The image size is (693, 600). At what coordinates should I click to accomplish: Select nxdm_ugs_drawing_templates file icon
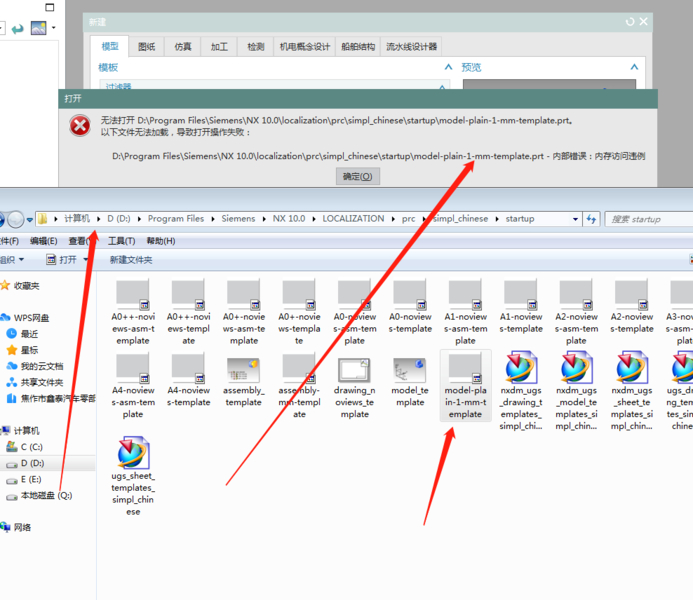pyautogui.click(x=521, y=367)
